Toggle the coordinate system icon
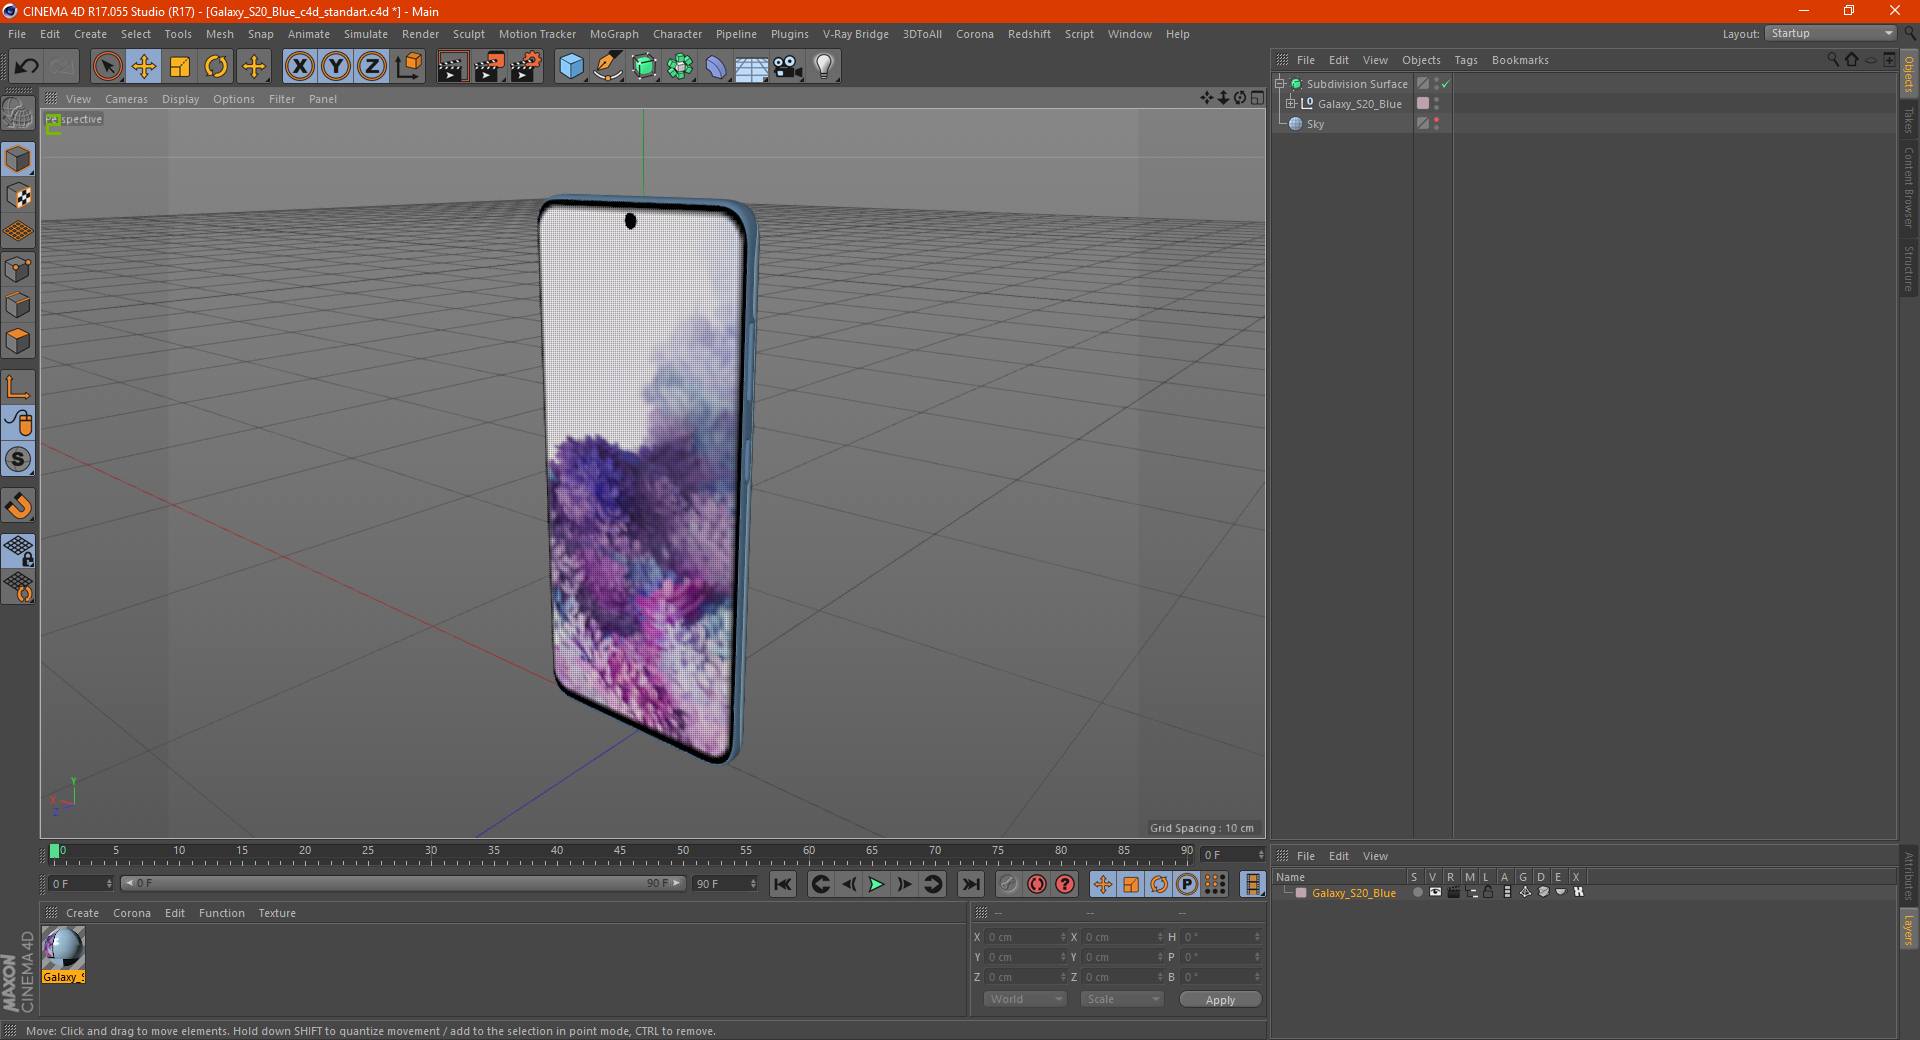The width and height of the screenshot is (1920, 1040). [409, 67]
